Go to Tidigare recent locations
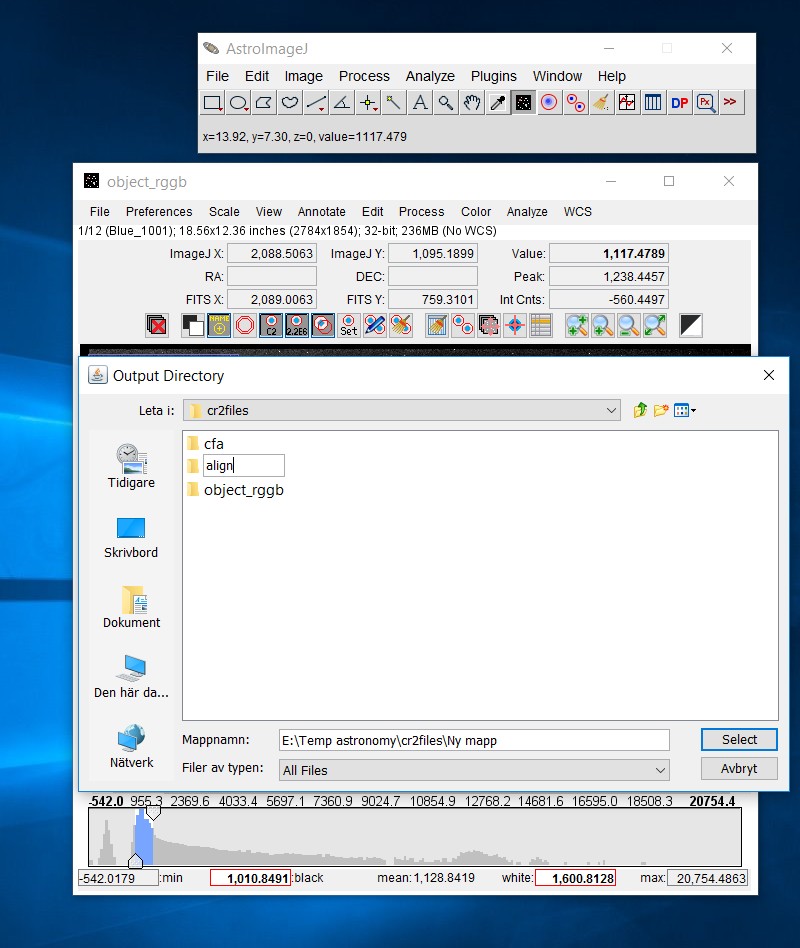 coord(131,466)
